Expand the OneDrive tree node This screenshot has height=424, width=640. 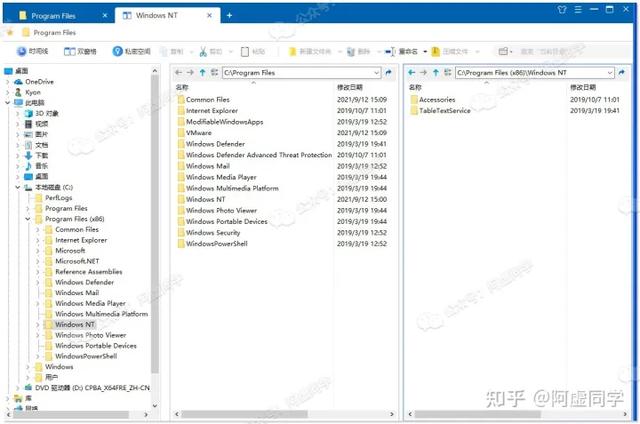pyautogui.click(x=8, y=82)
